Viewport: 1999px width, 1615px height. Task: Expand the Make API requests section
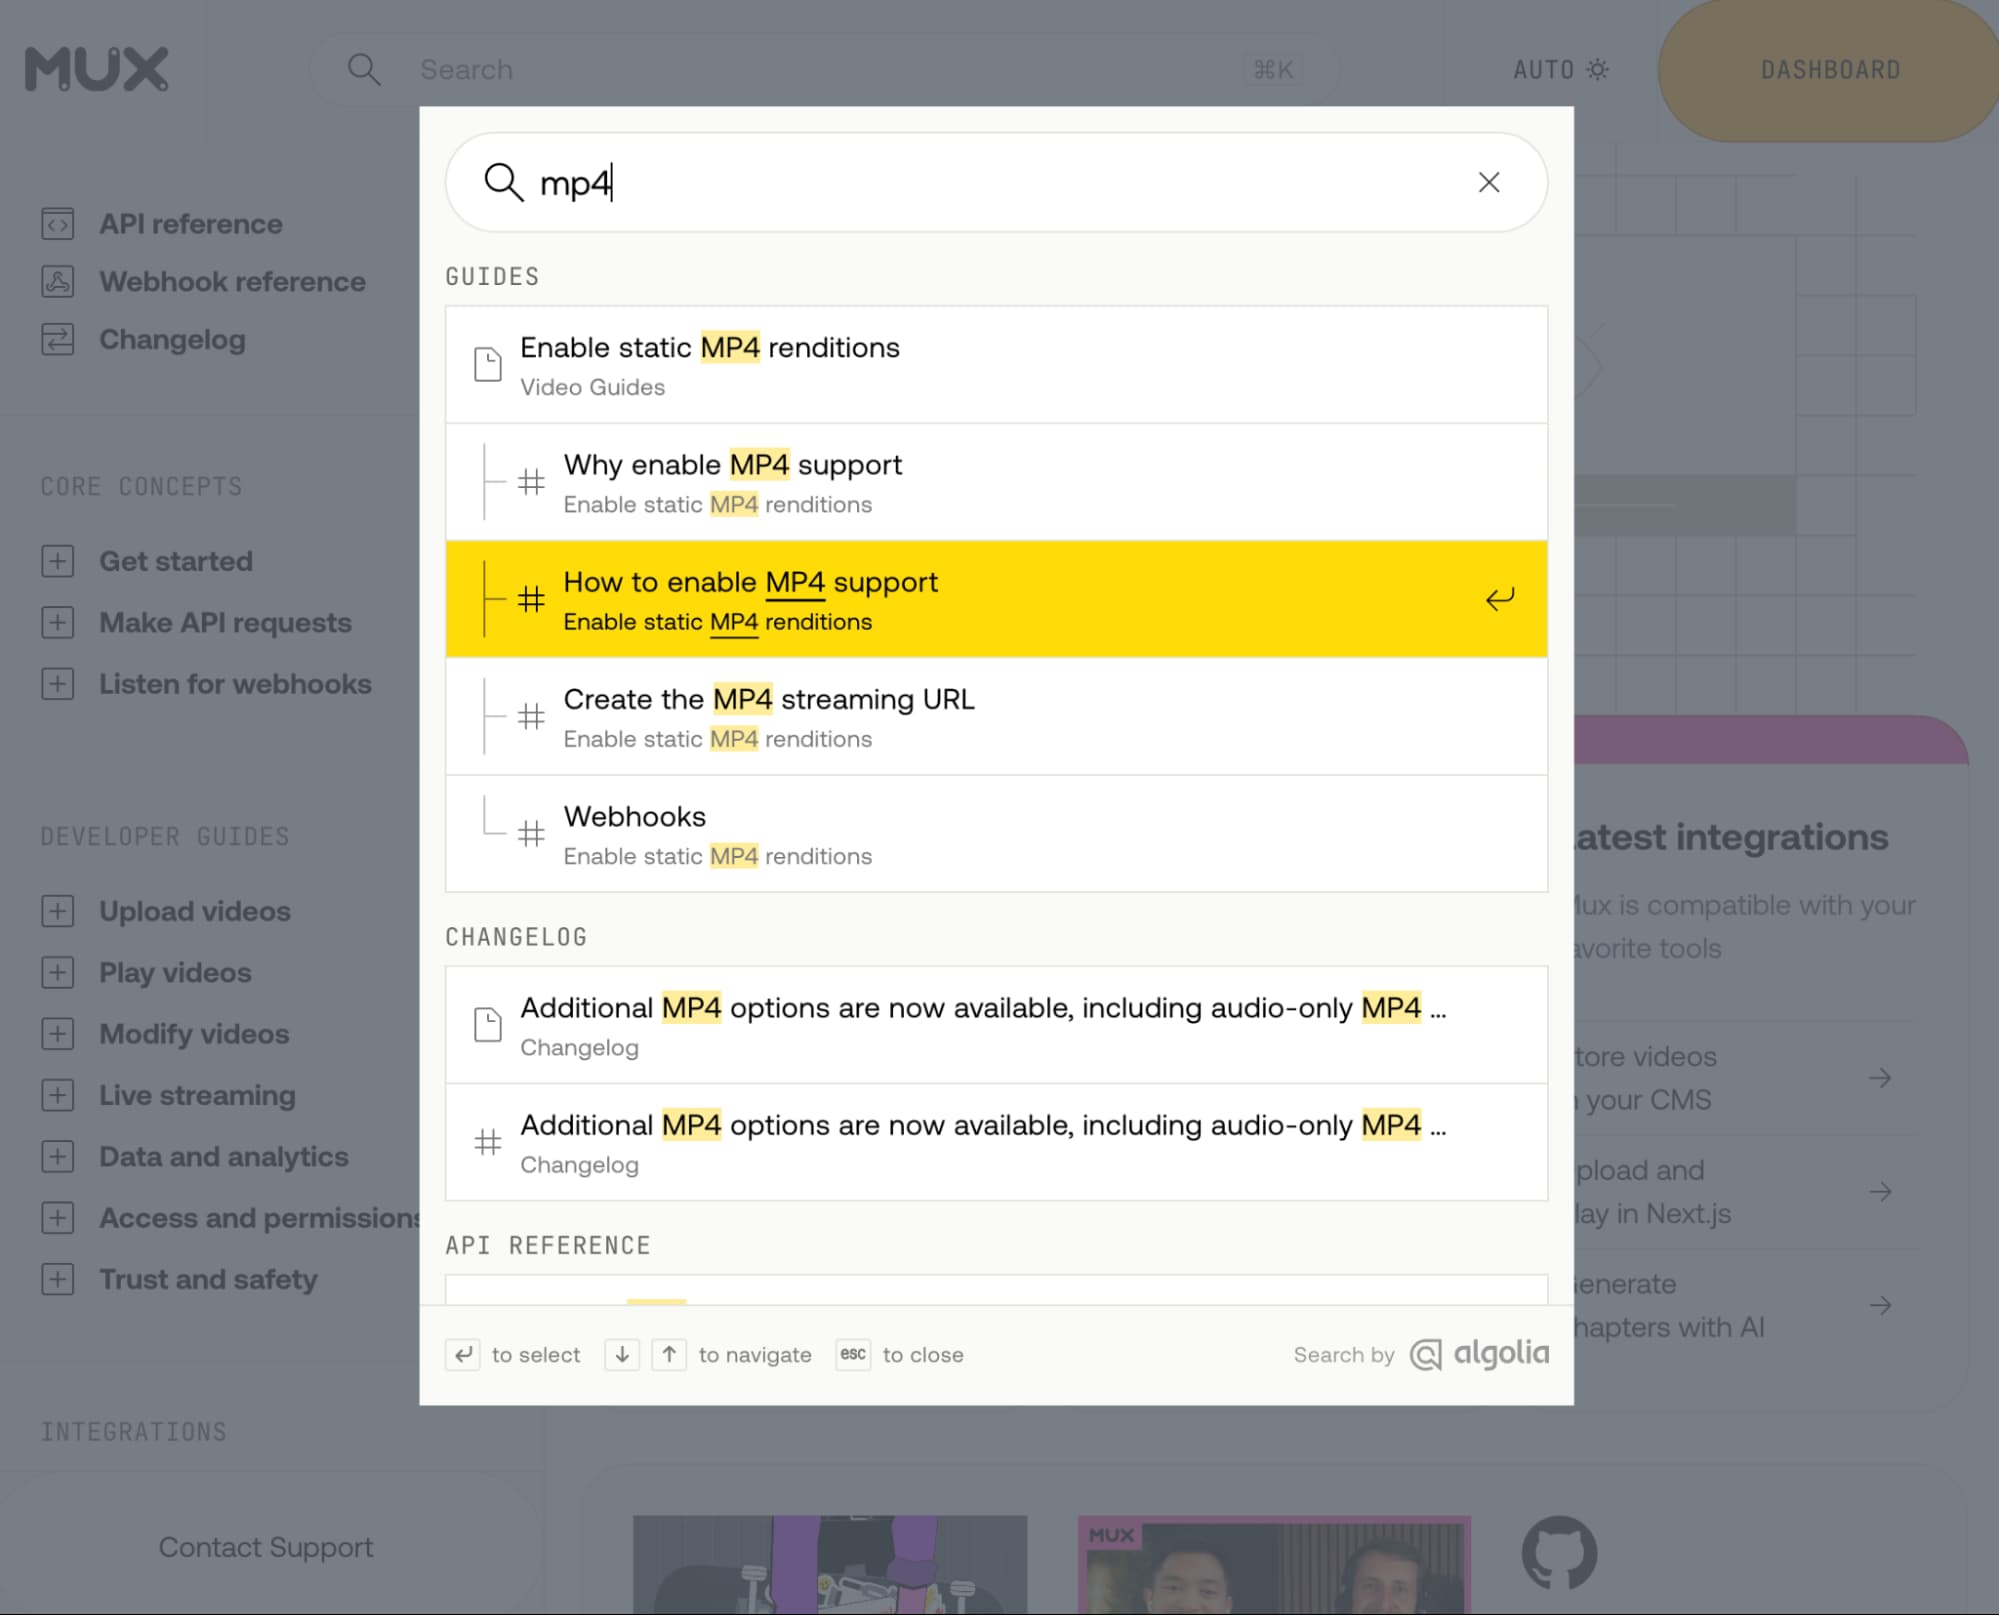(58, 623)
